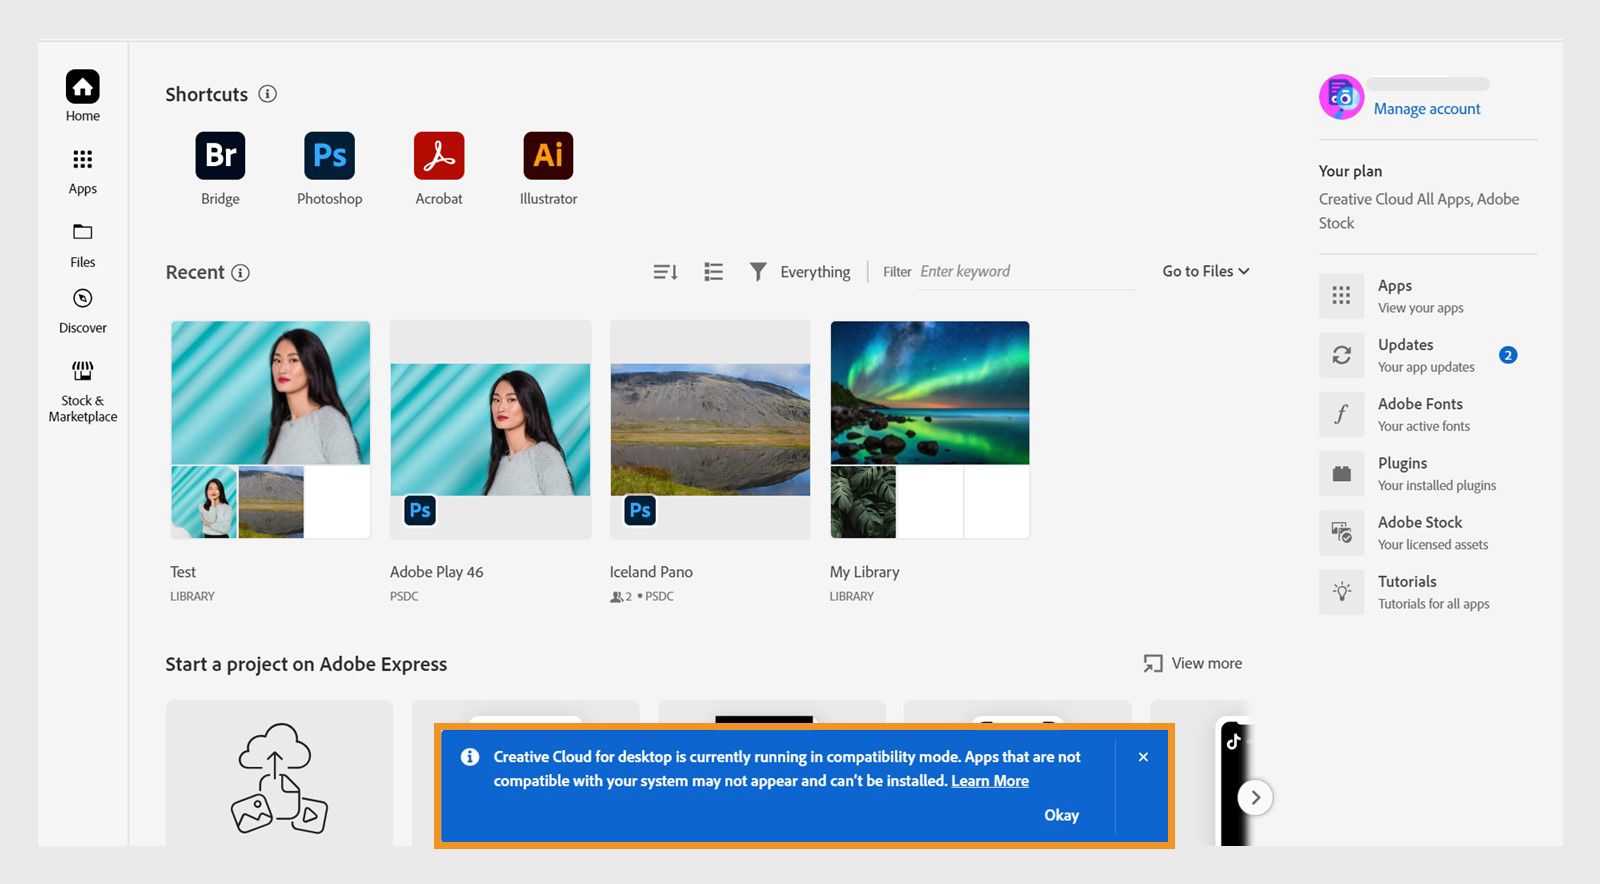Open the Plugins icon
Screen dimensions: 1600x884
coord(1342,474)
